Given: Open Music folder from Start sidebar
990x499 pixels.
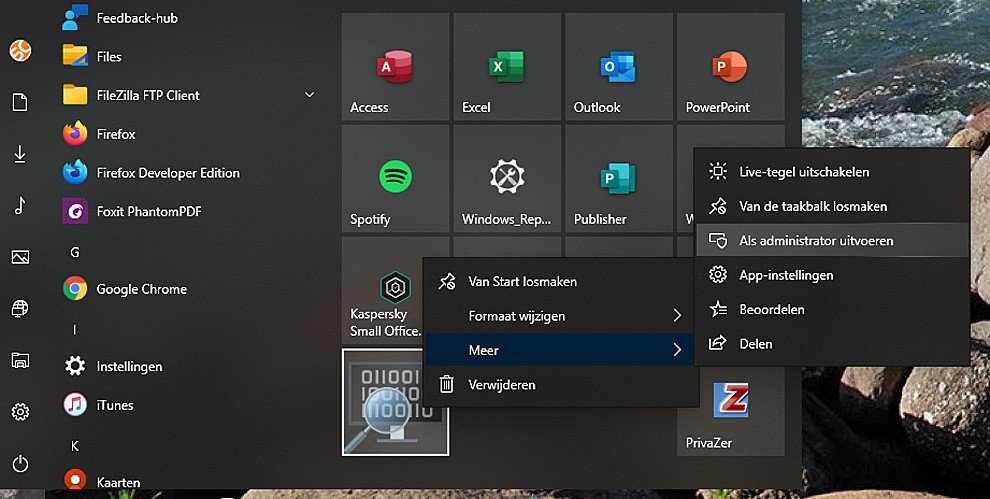Looking at the screenshot, I should (x=20, y=205).
